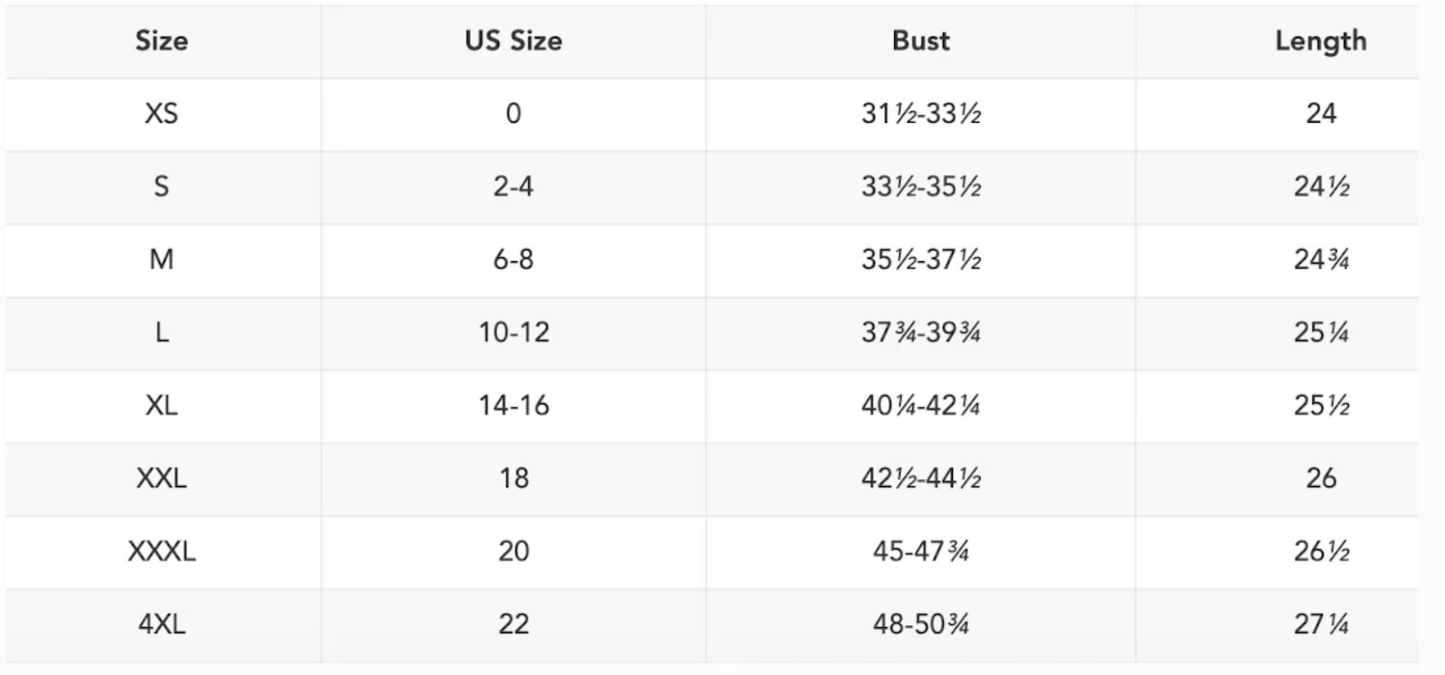The height and width of the screenshot is (675, 1445).
Task: Select the 4XL size row label
Action: click(162, 625)
